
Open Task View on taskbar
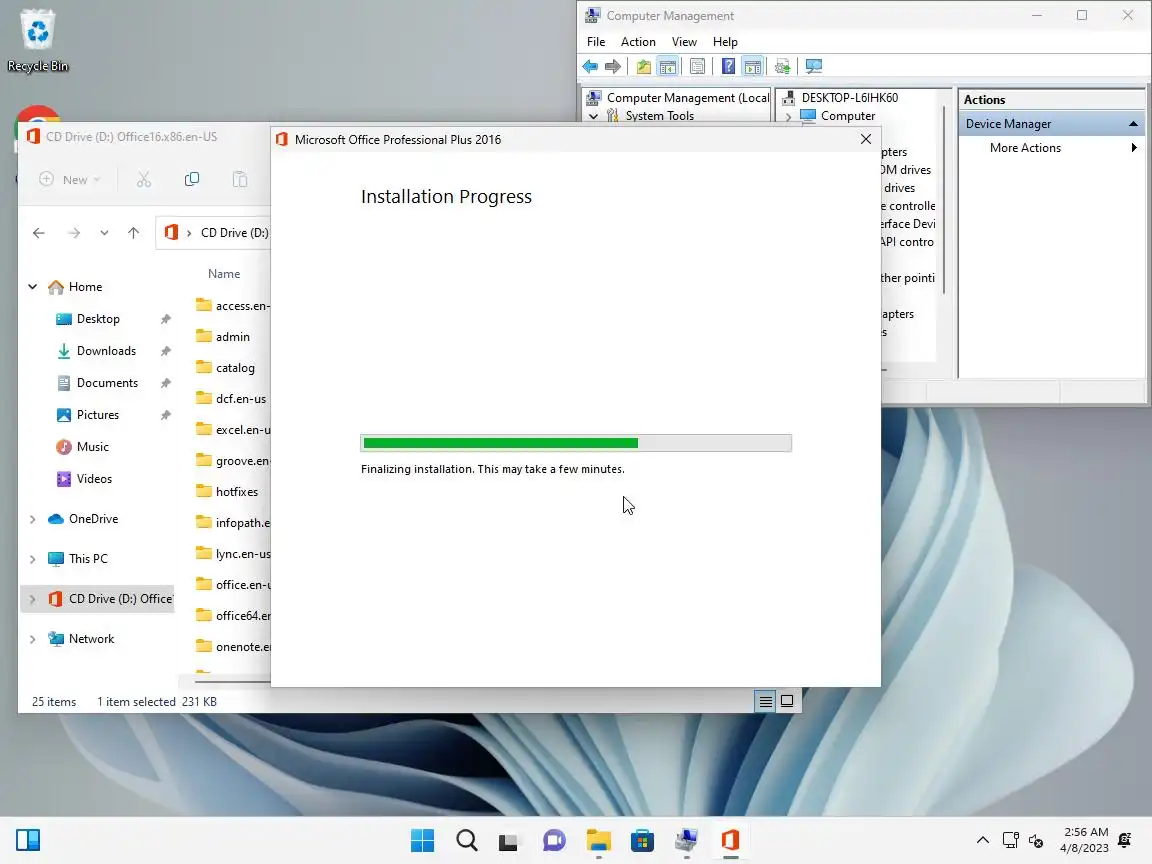tap(508, 840)
